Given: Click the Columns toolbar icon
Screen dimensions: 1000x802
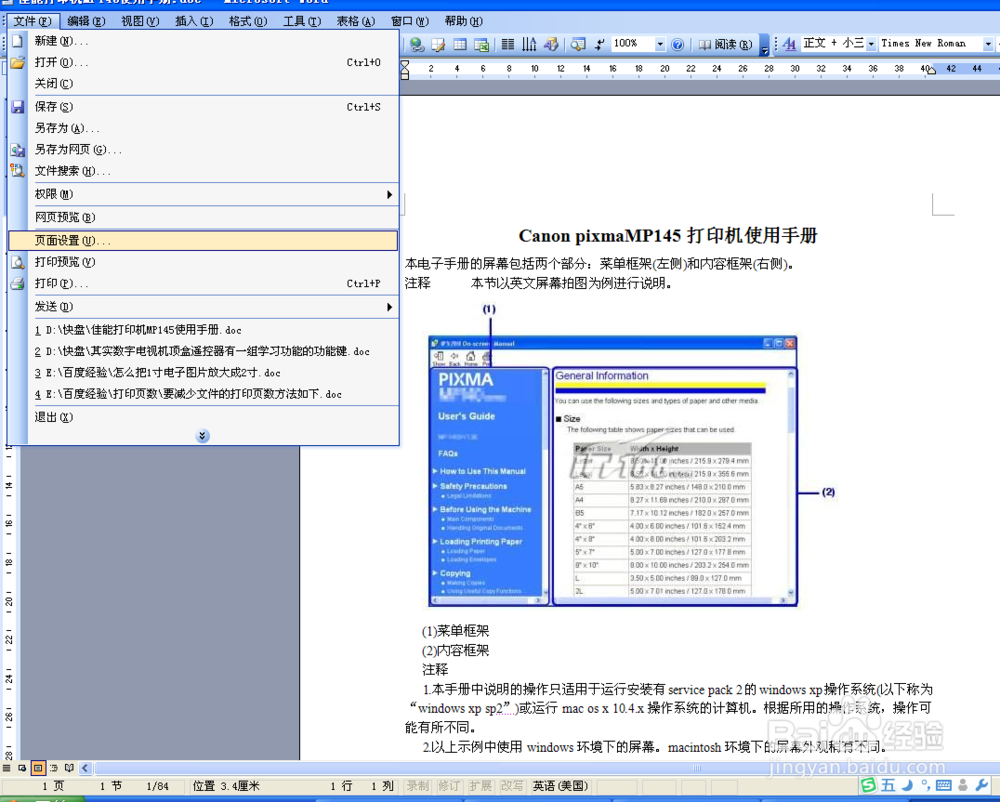Looking at the screenshot, I should [508, 44].
